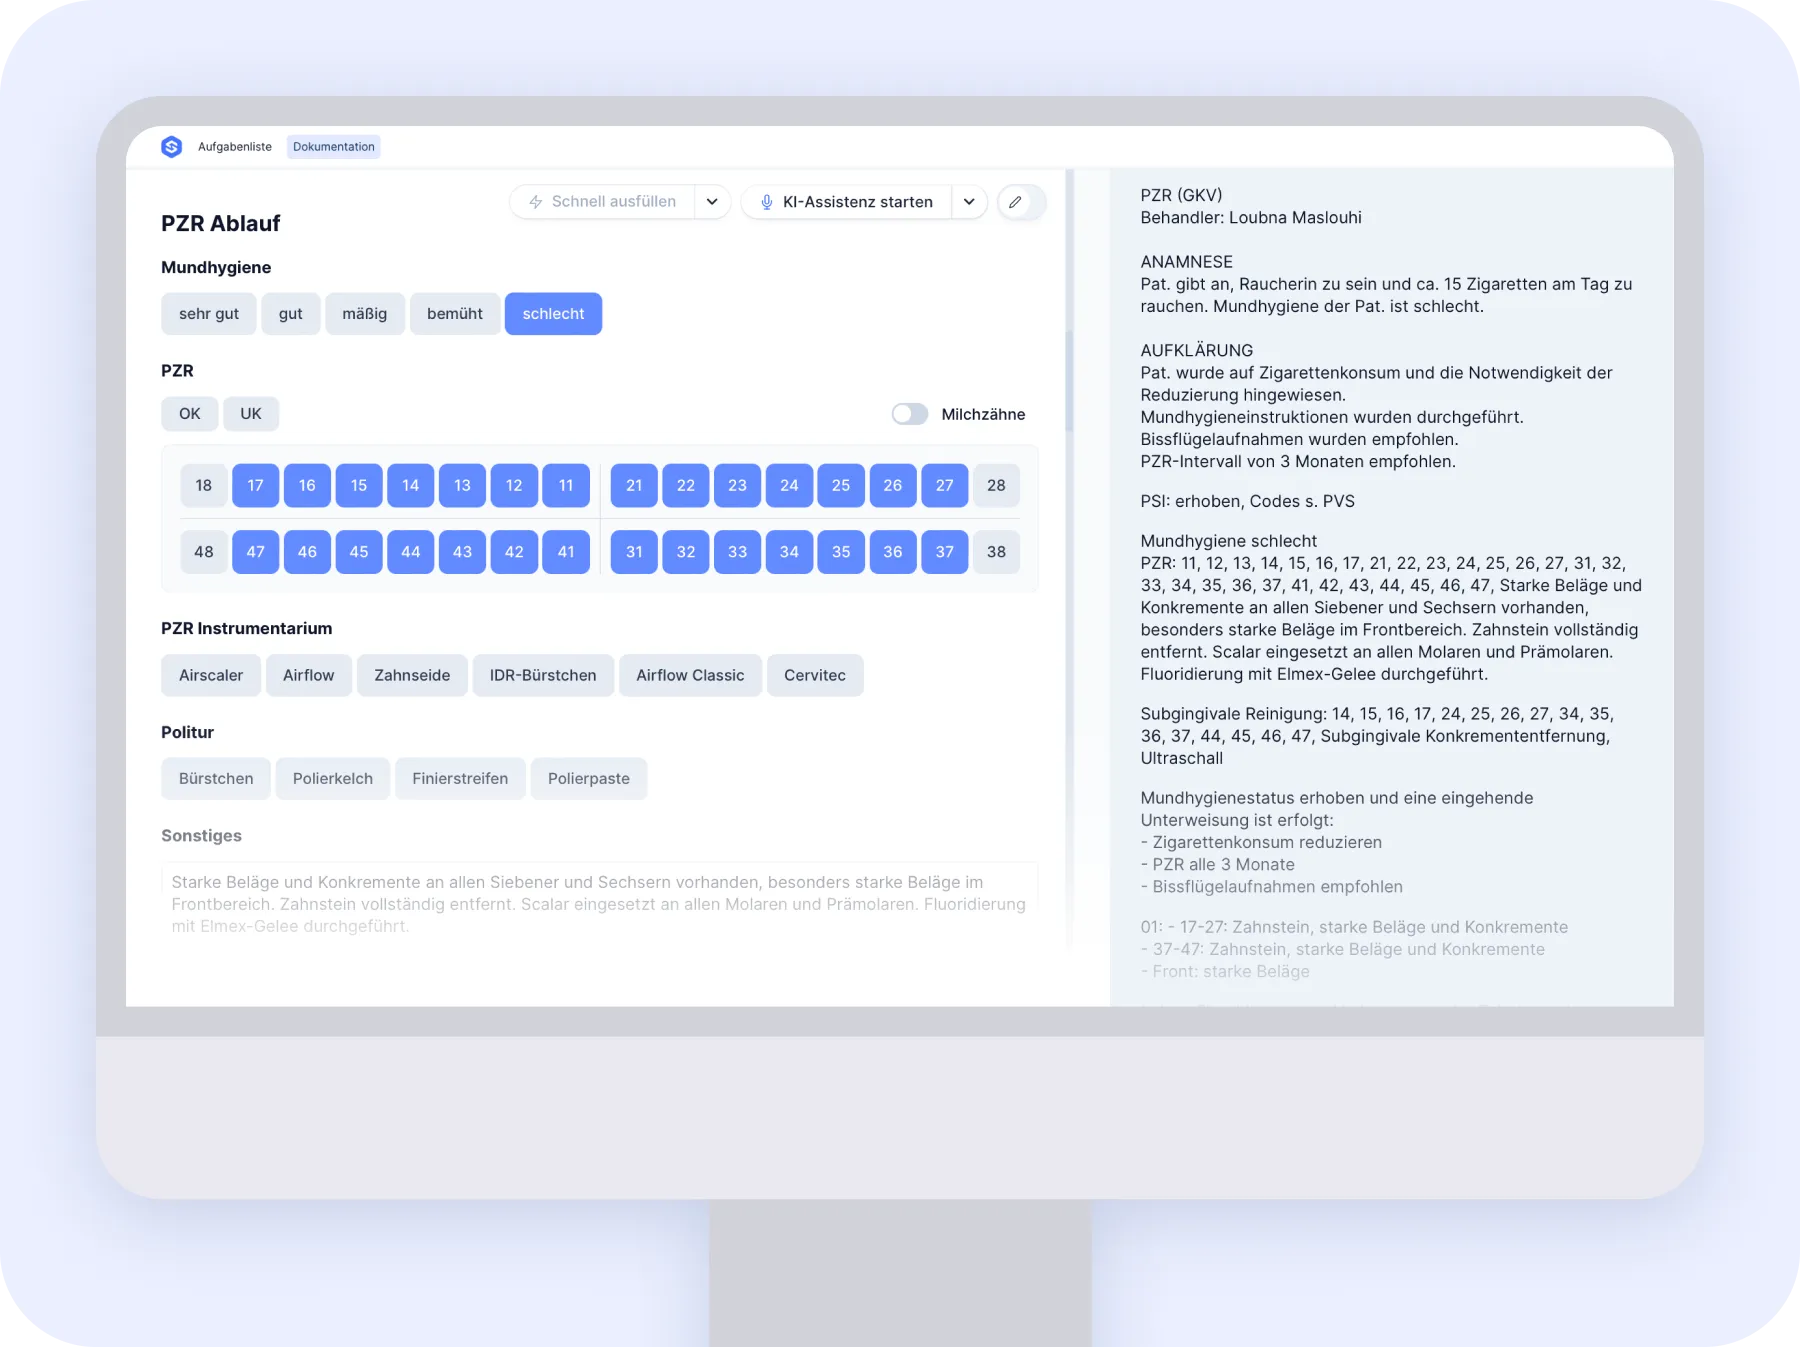Screen dimensions: 1800x1347
Task: Open the Aufgabenliste view
Action: click(234, 146)
